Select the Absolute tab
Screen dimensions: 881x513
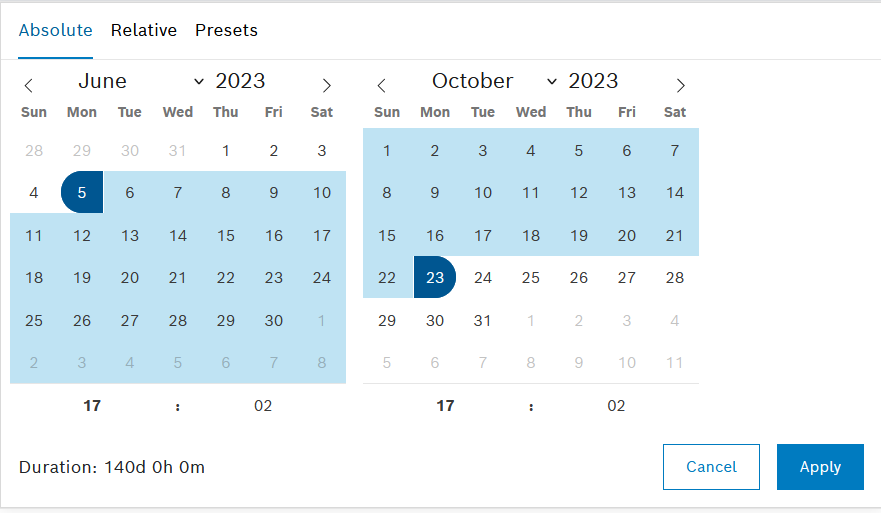(56, 30)
